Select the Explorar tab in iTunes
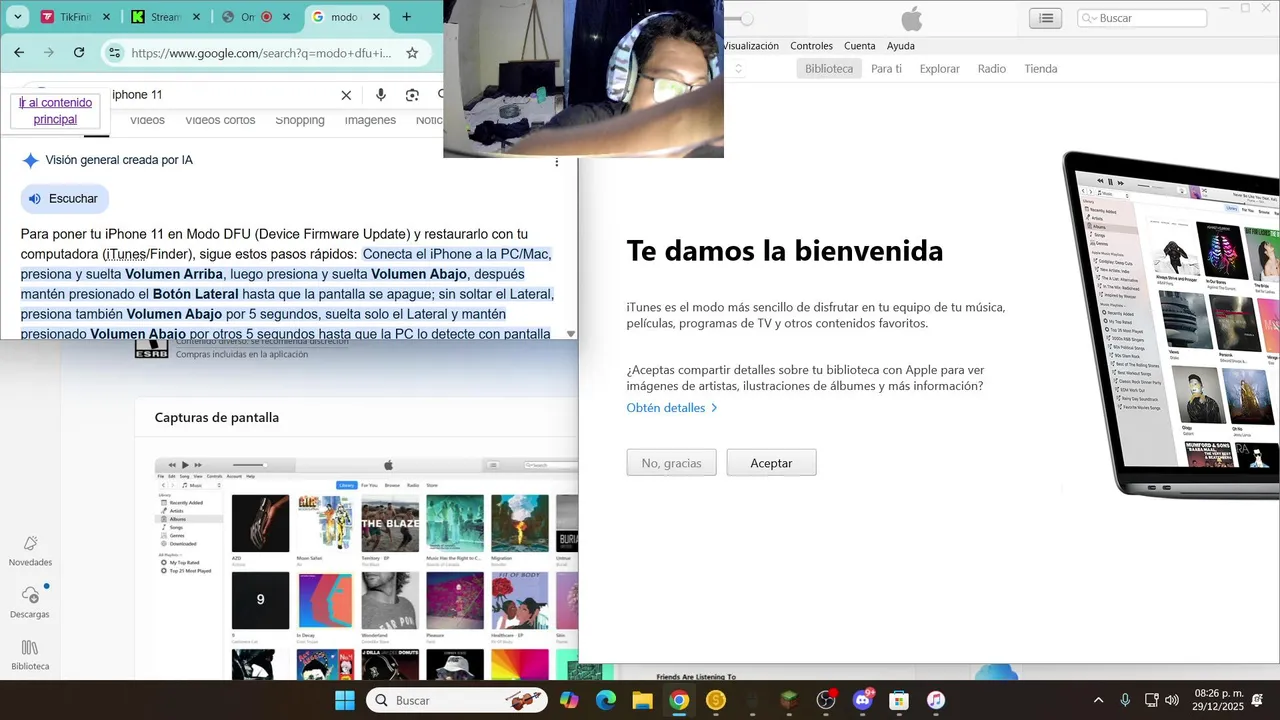This screenshot has height=720, width=1280. pos(940,69)
